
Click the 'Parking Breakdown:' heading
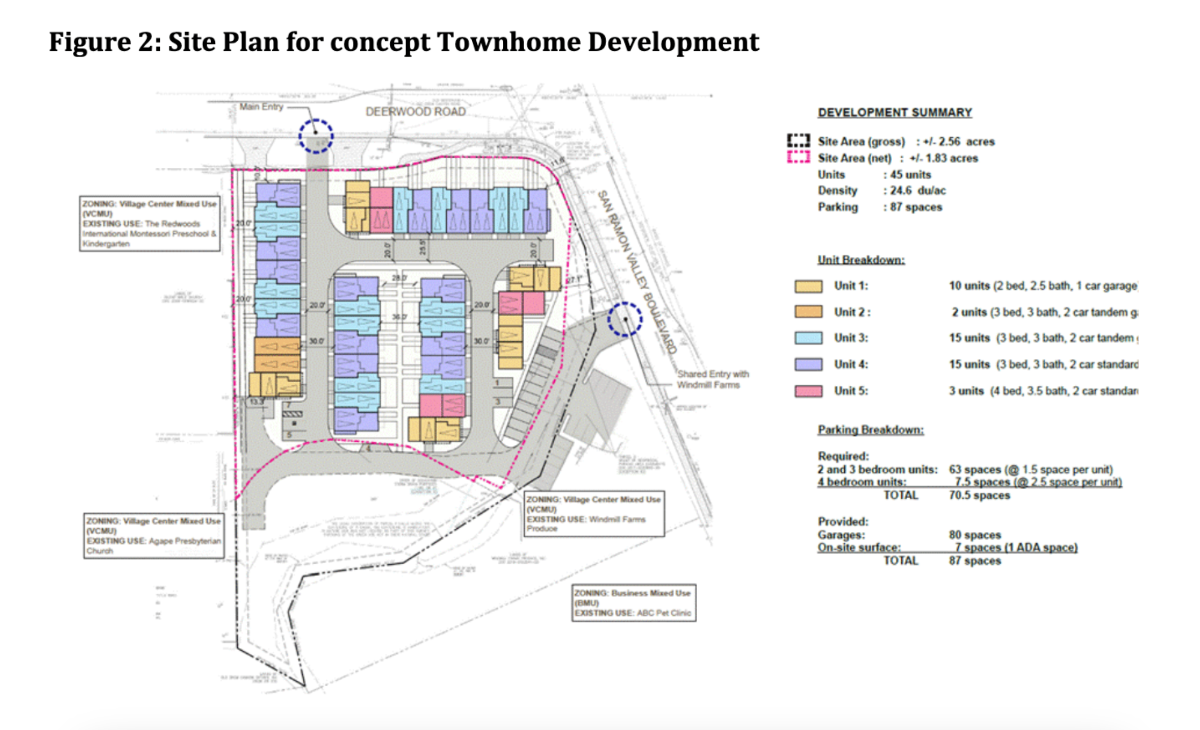tap(871, 430)
